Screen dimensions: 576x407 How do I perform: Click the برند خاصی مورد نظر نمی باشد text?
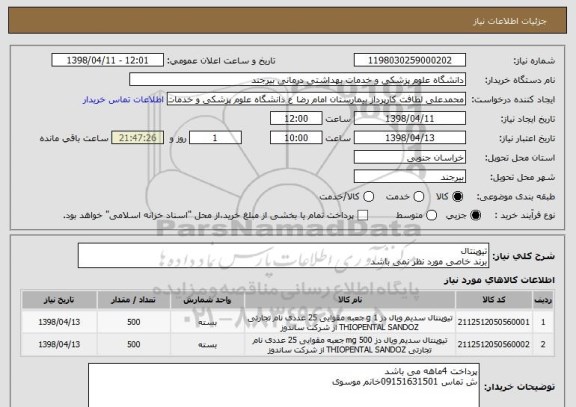(429, 262)
